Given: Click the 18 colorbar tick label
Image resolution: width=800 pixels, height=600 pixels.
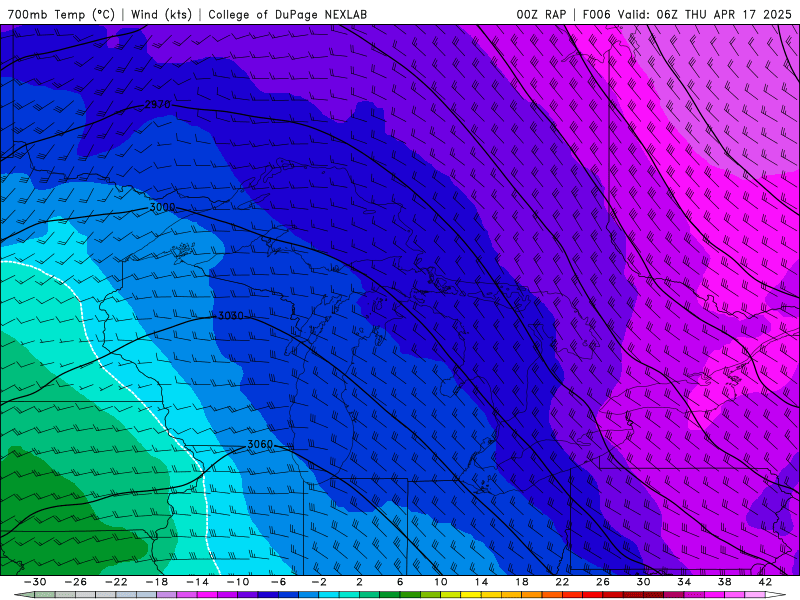Looking at the screenshot, I should click(x=521, y=582).
